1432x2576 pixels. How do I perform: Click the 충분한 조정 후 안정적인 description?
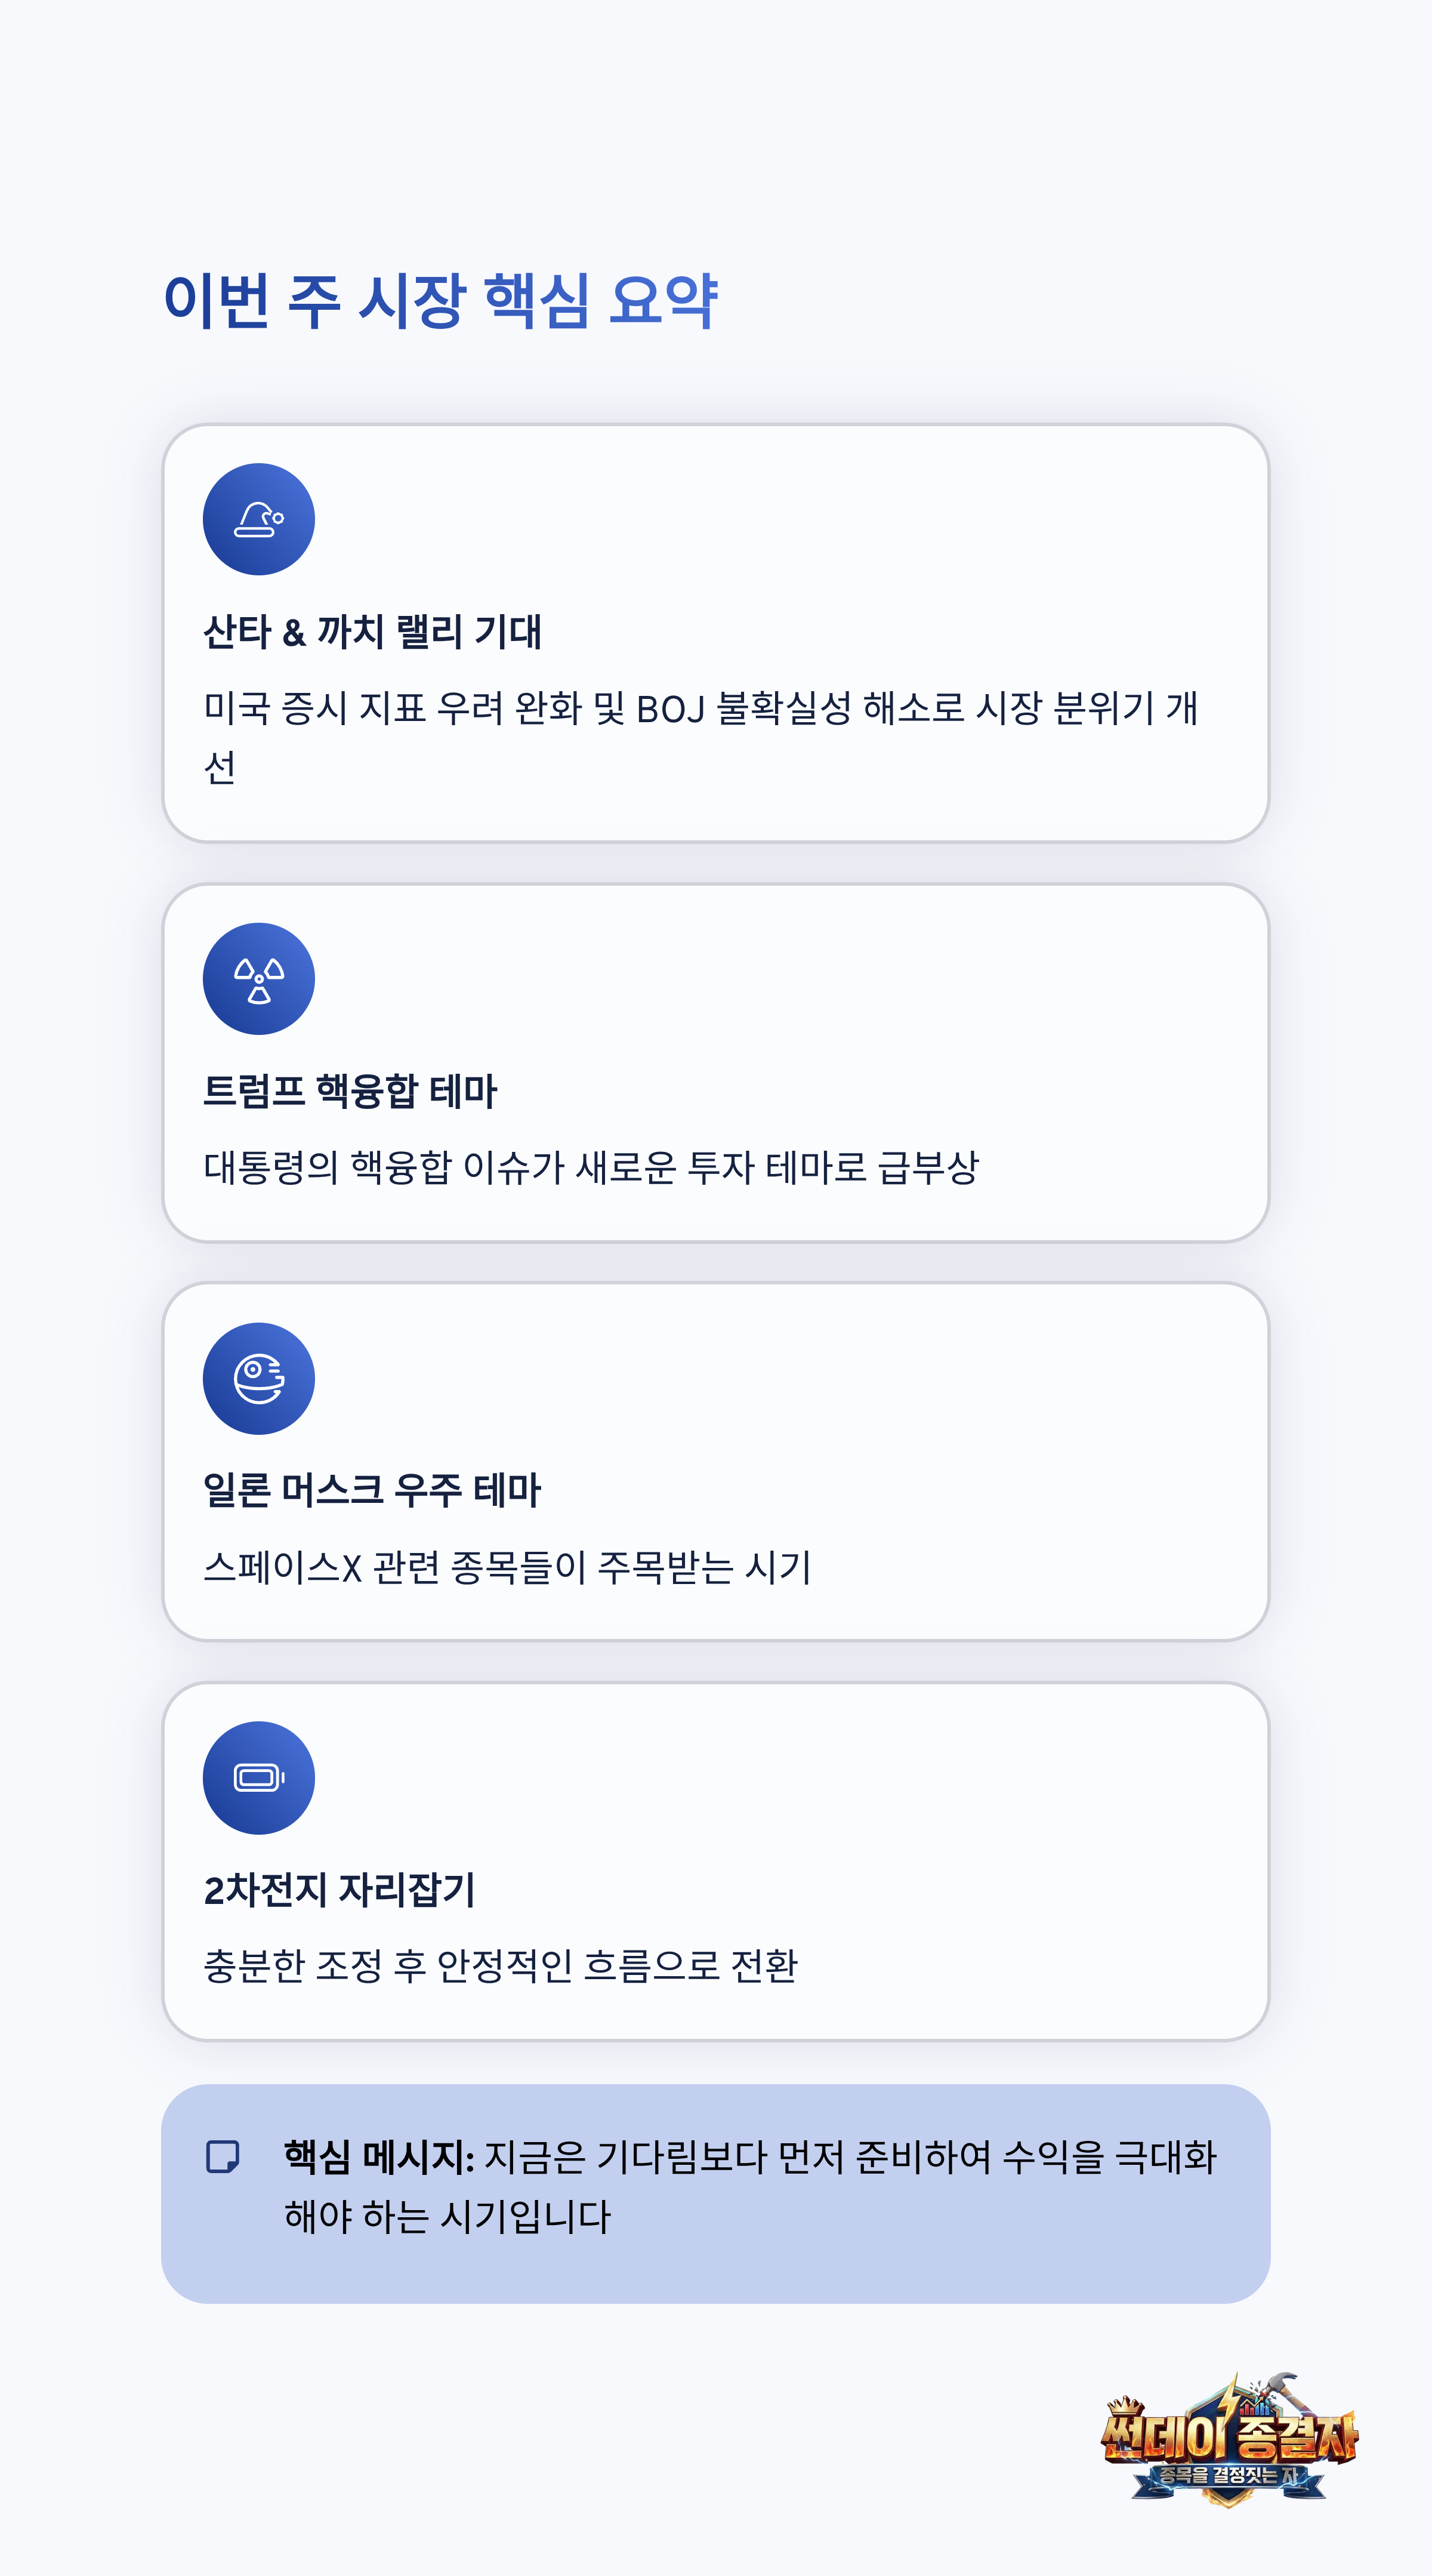pyautogui.click(x=500, y=1966)
